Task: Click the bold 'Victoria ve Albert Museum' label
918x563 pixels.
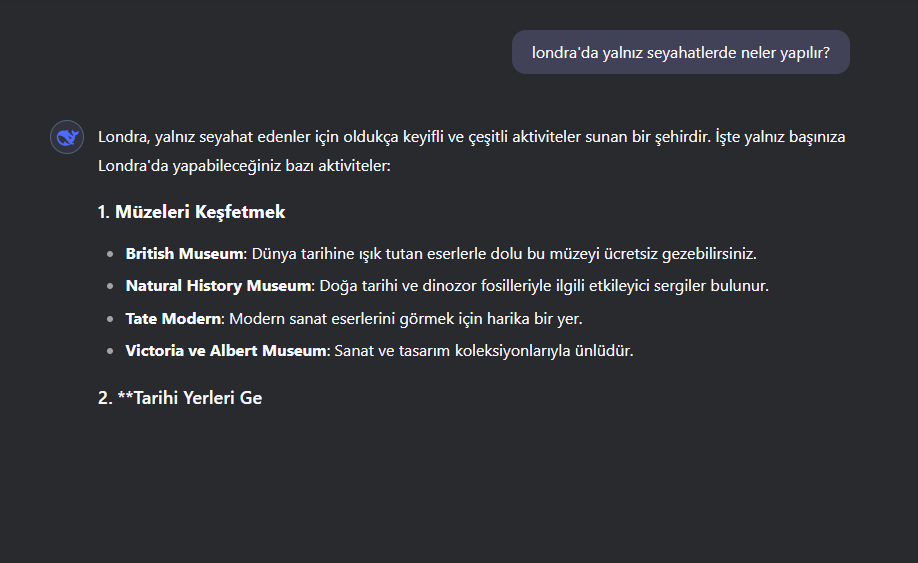Action: coord(225,351)
